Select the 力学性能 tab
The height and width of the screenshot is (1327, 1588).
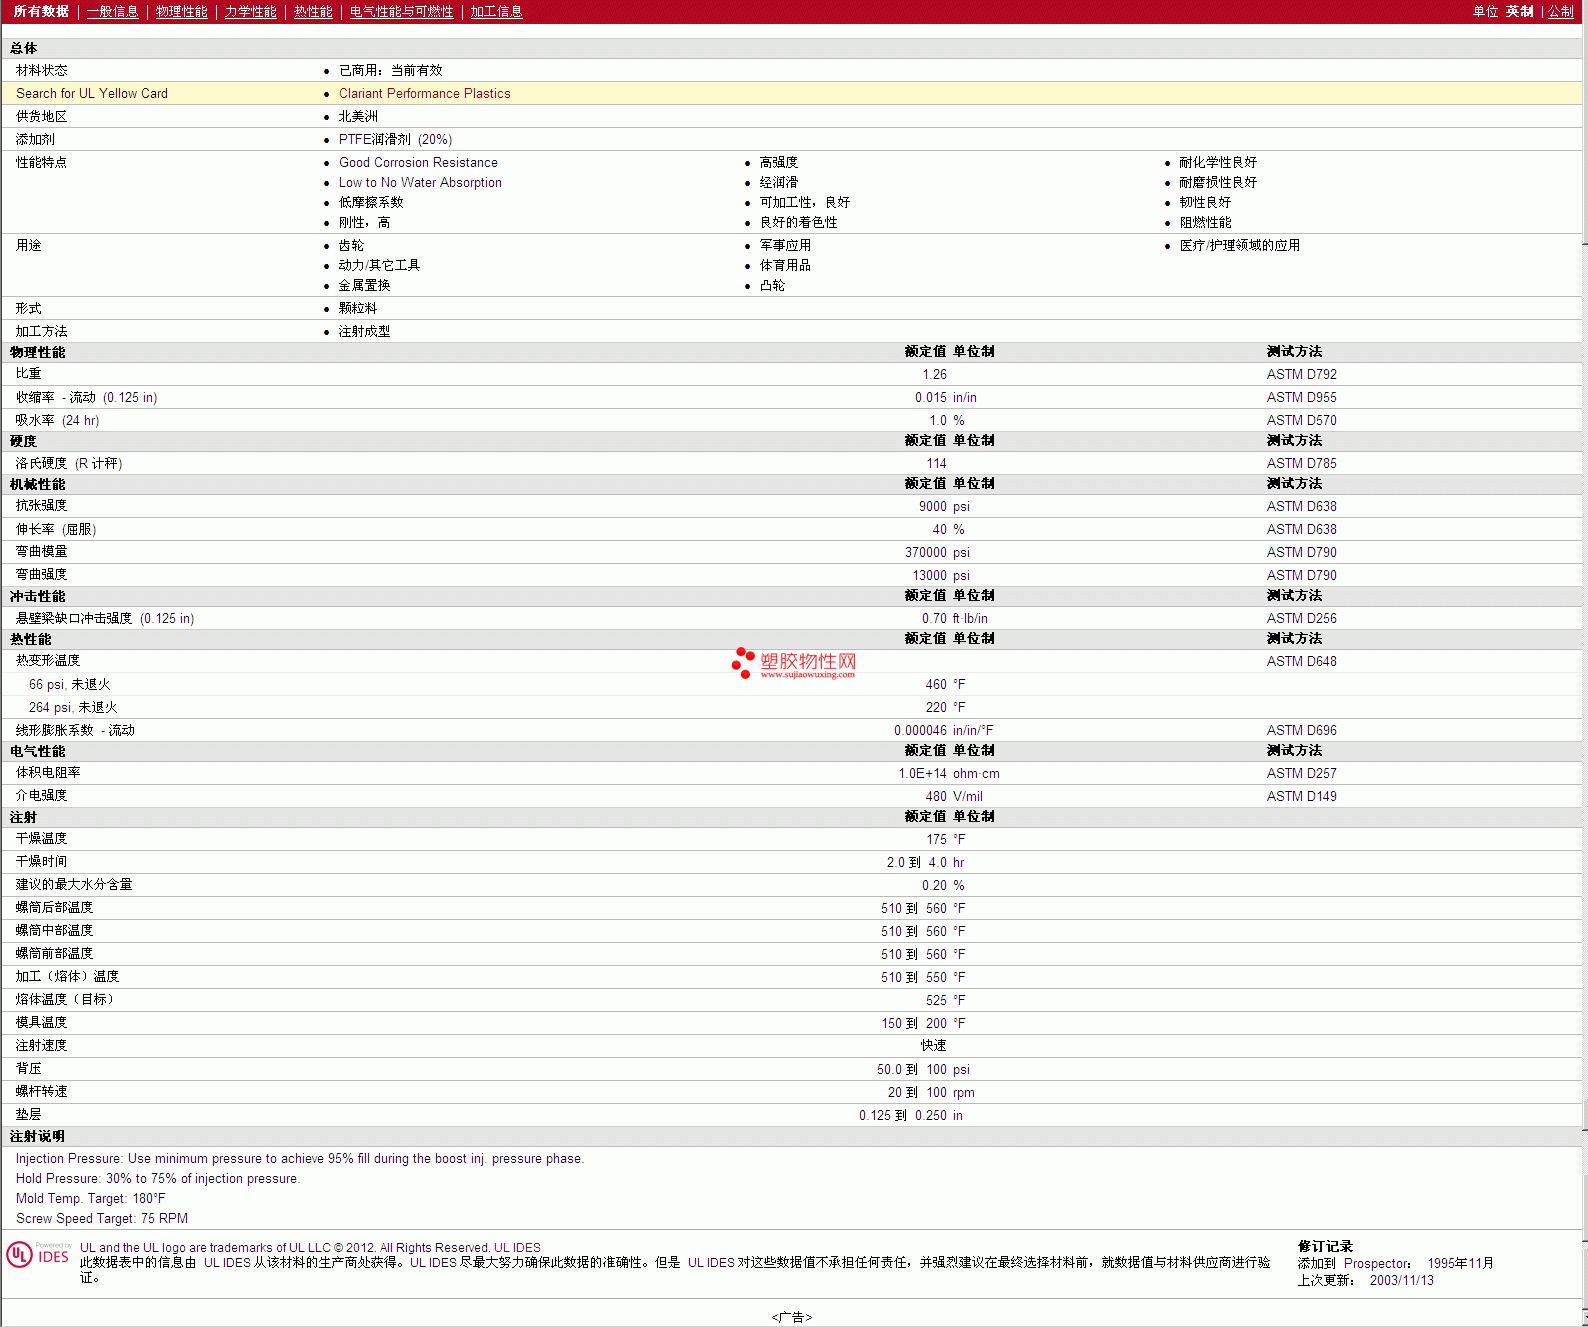pos(250,12)
